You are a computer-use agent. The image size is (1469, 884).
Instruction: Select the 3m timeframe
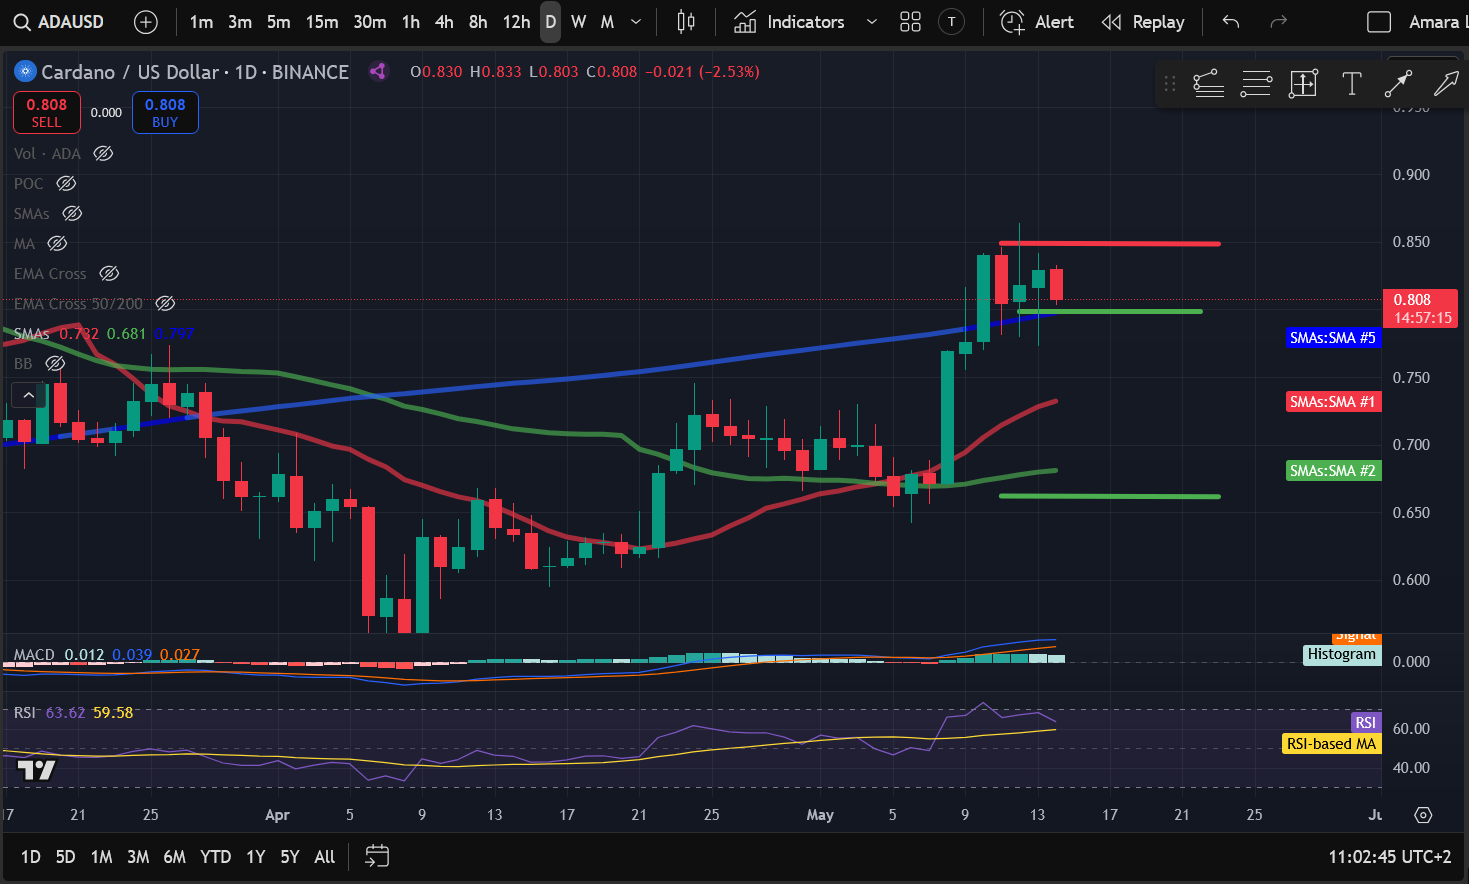(x=240, y=22)
